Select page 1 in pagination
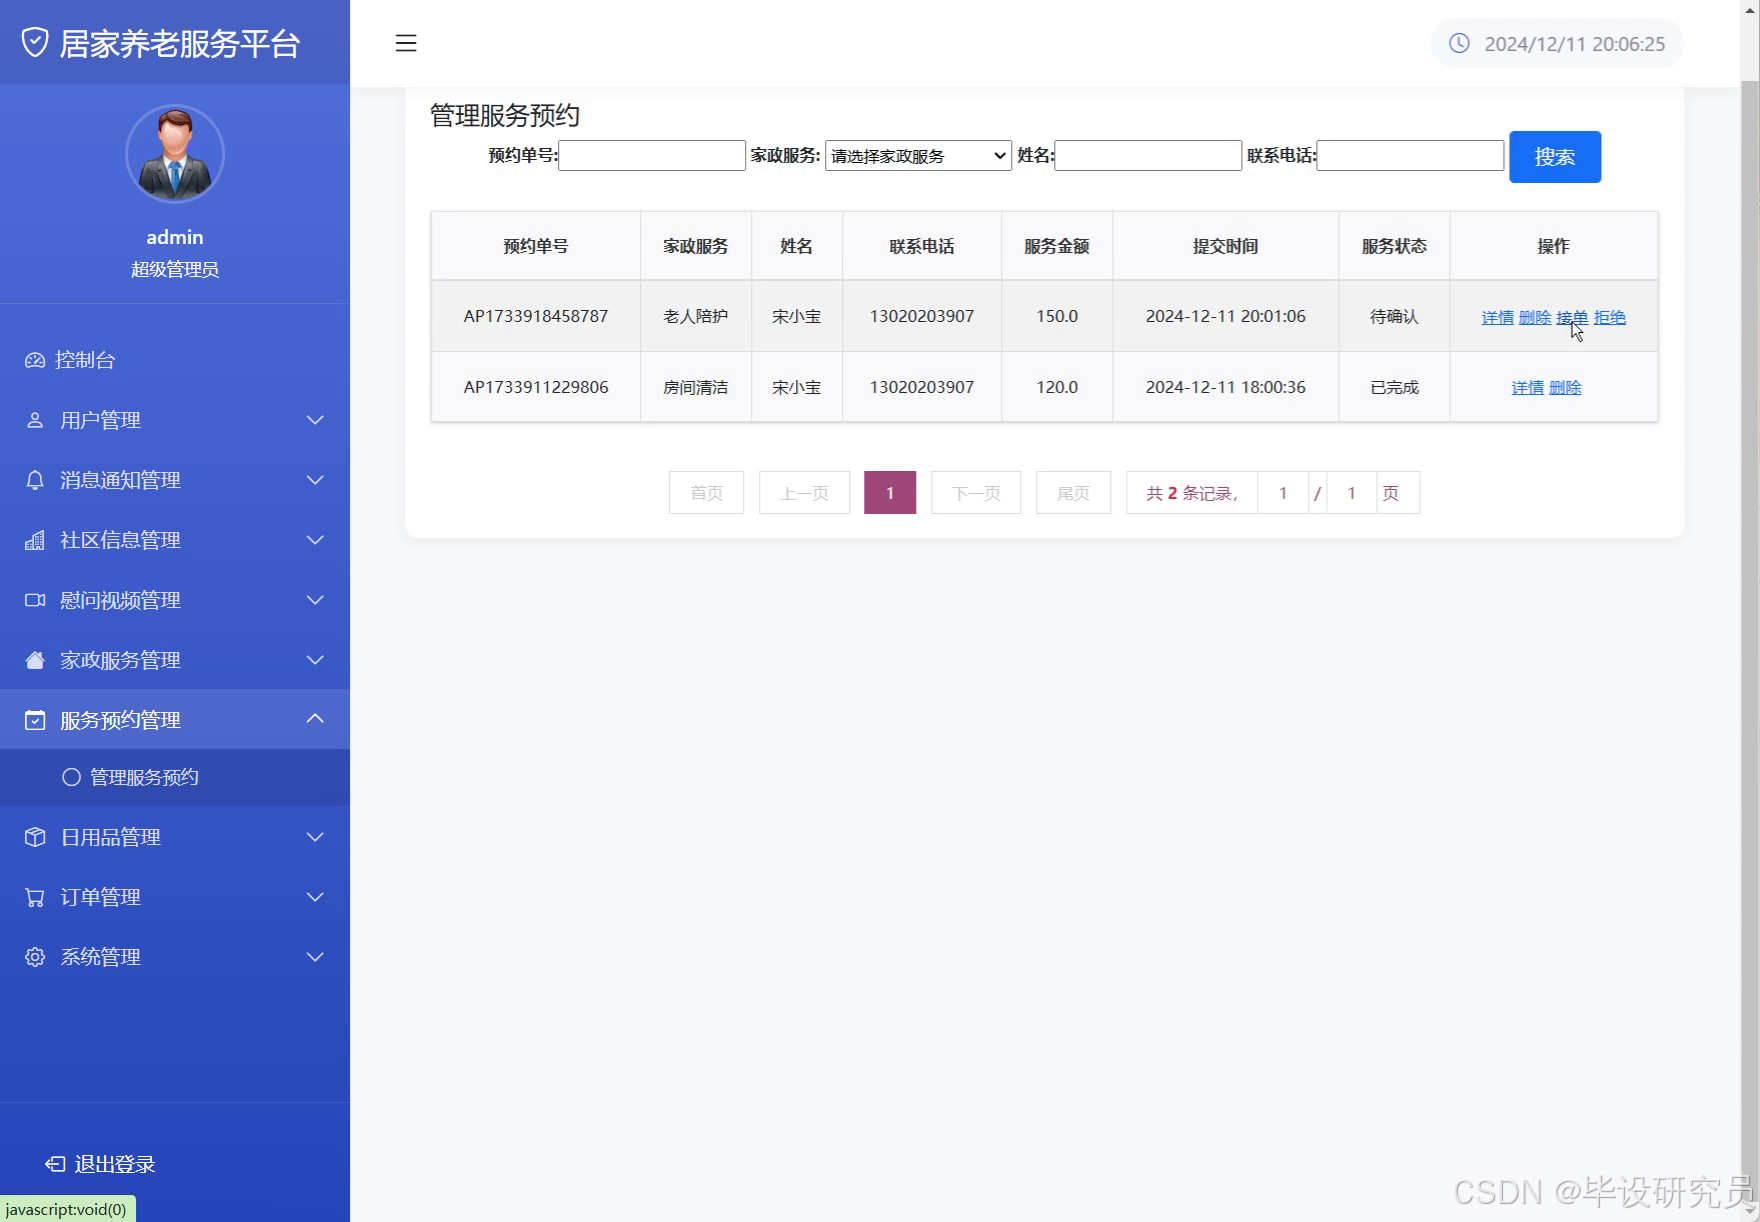This screenshot has width=1760, height=1222. point(890,493)
